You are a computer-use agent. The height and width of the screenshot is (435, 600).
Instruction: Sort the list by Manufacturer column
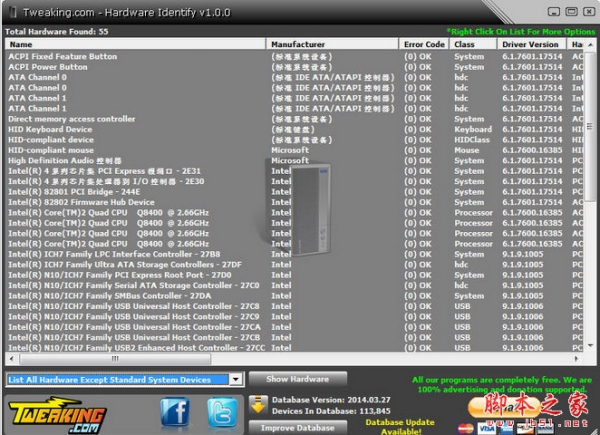click(x=332, y=44)
